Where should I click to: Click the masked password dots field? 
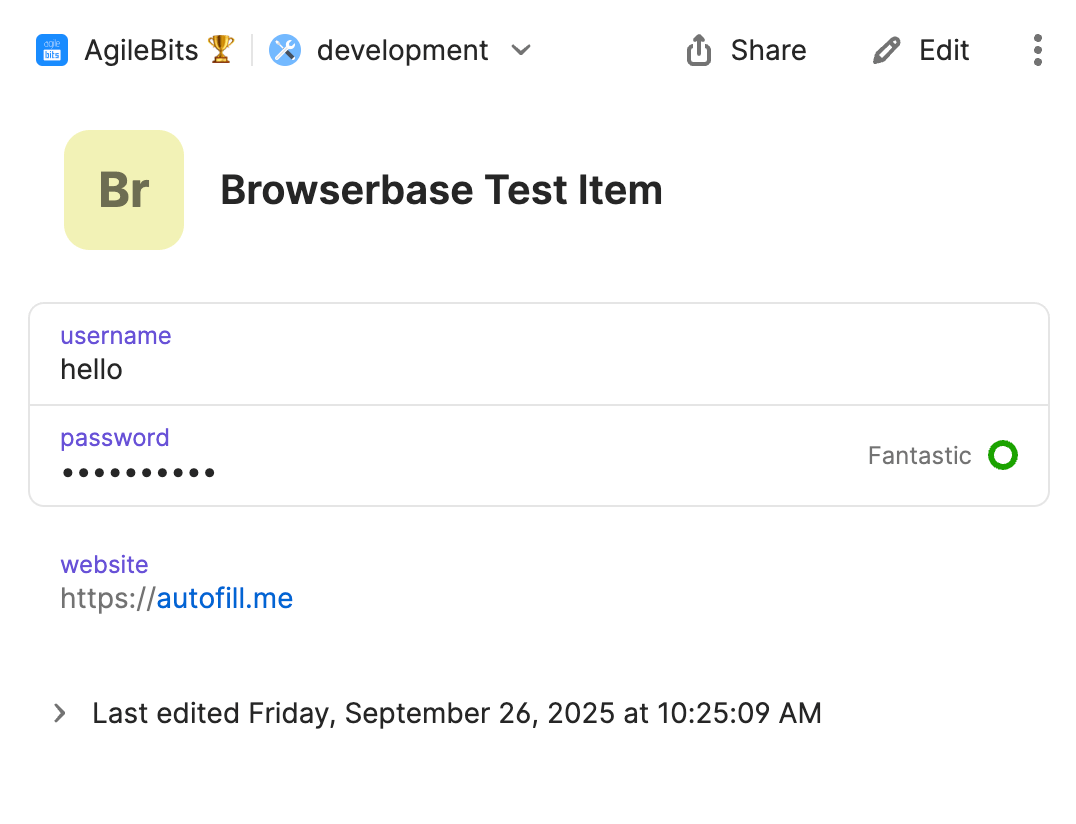click(x=139, y=472)
